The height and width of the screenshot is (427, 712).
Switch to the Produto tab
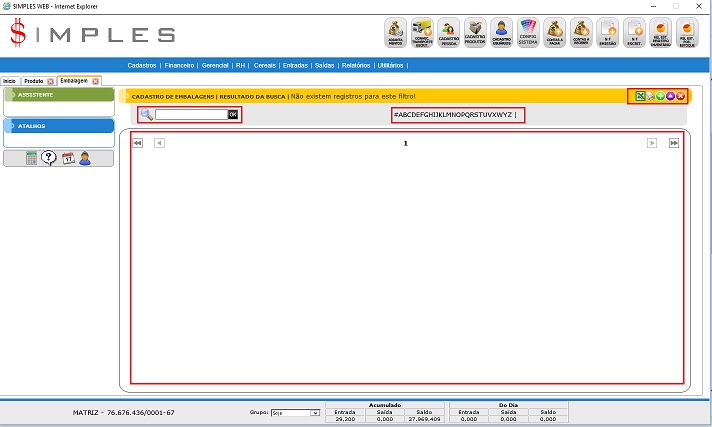[33, 80]
